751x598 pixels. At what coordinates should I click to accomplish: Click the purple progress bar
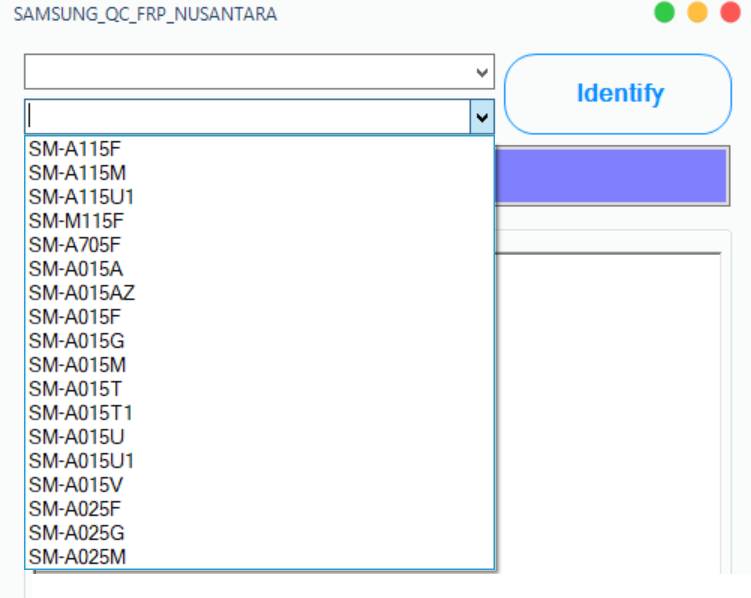(x=611, y=176)
